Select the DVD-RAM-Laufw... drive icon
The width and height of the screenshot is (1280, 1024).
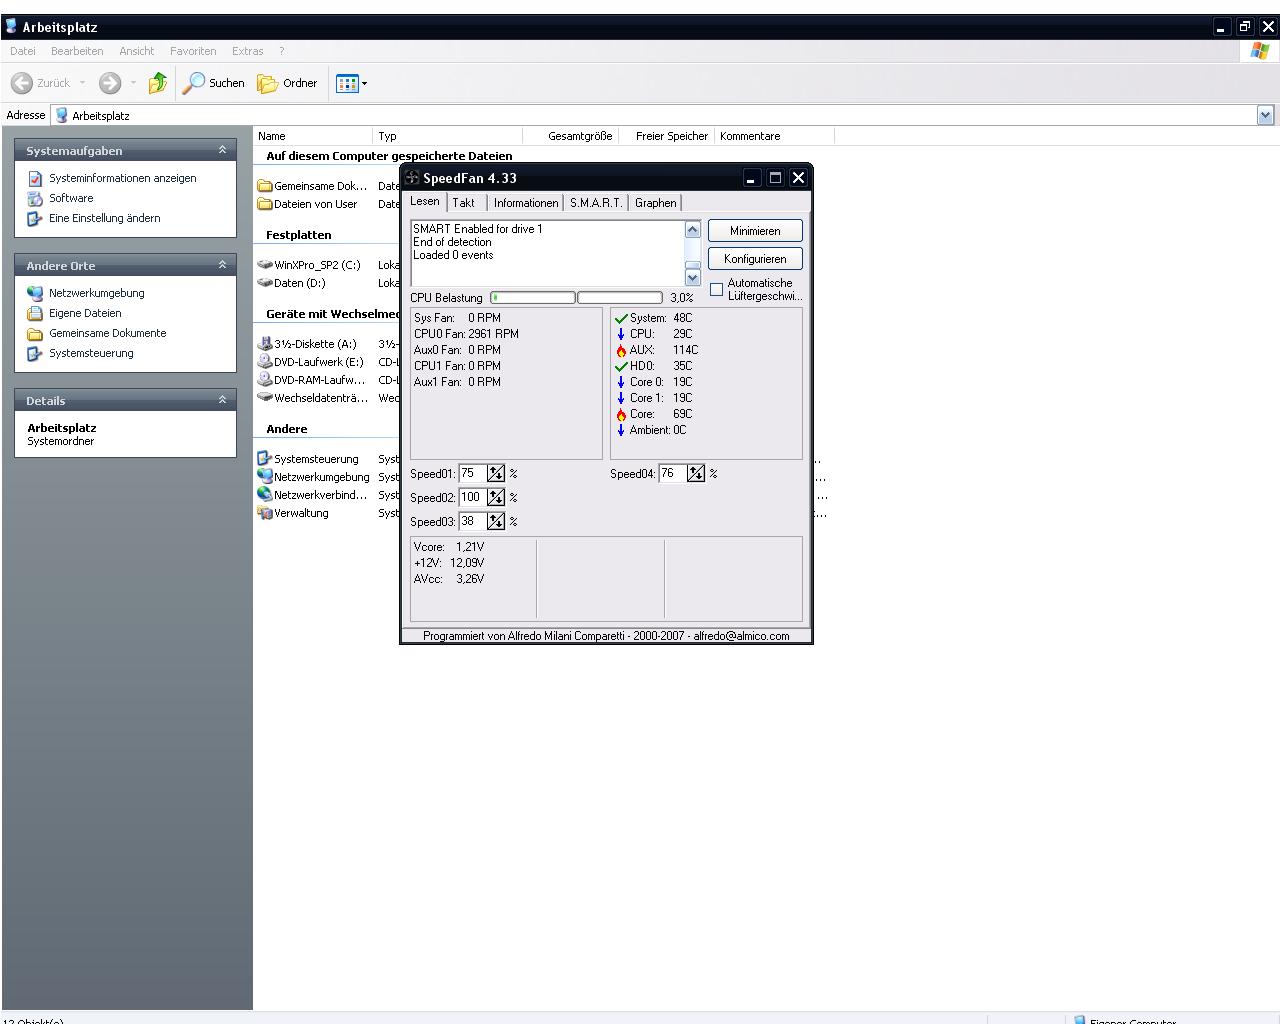(x=265, y=380)
